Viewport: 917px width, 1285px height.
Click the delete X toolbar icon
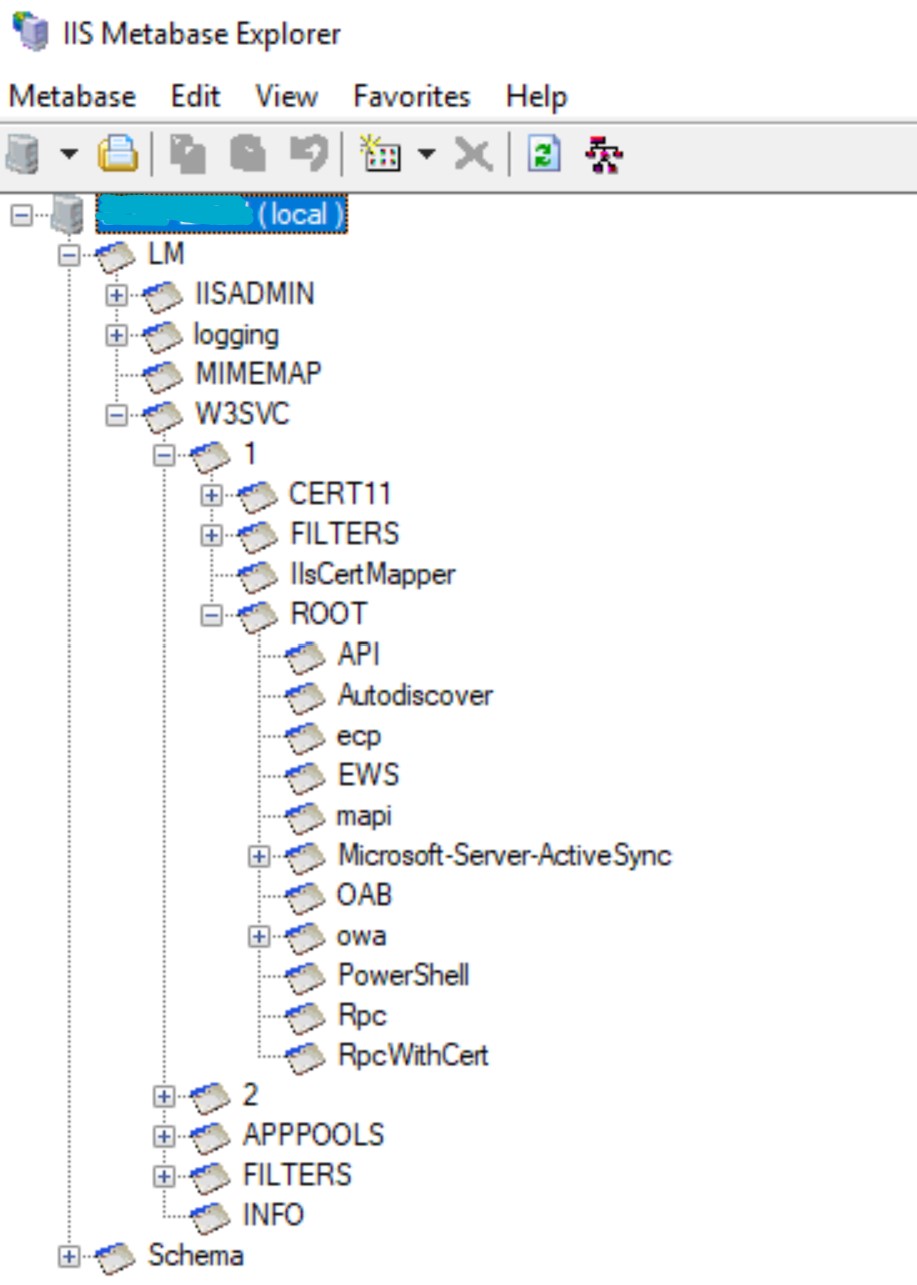472,155
